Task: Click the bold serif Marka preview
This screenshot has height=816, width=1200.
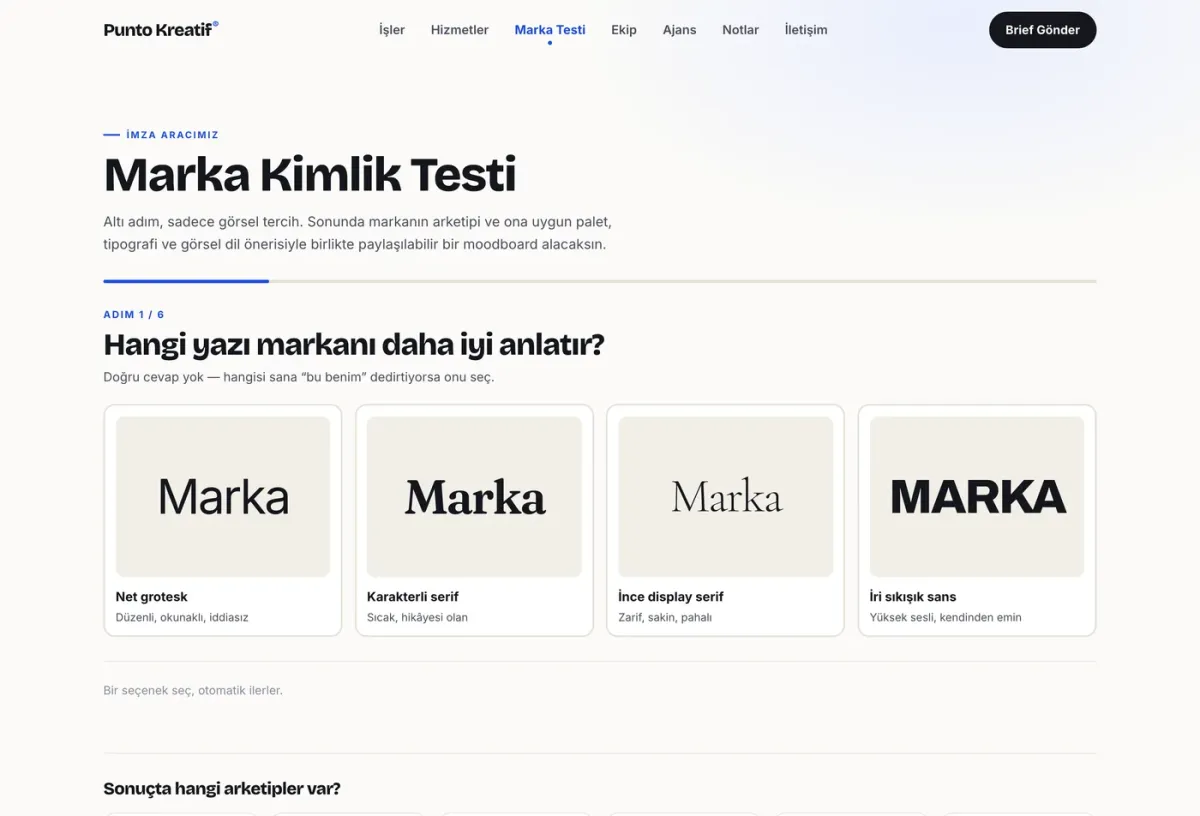Action: click(x=474, y=497)
